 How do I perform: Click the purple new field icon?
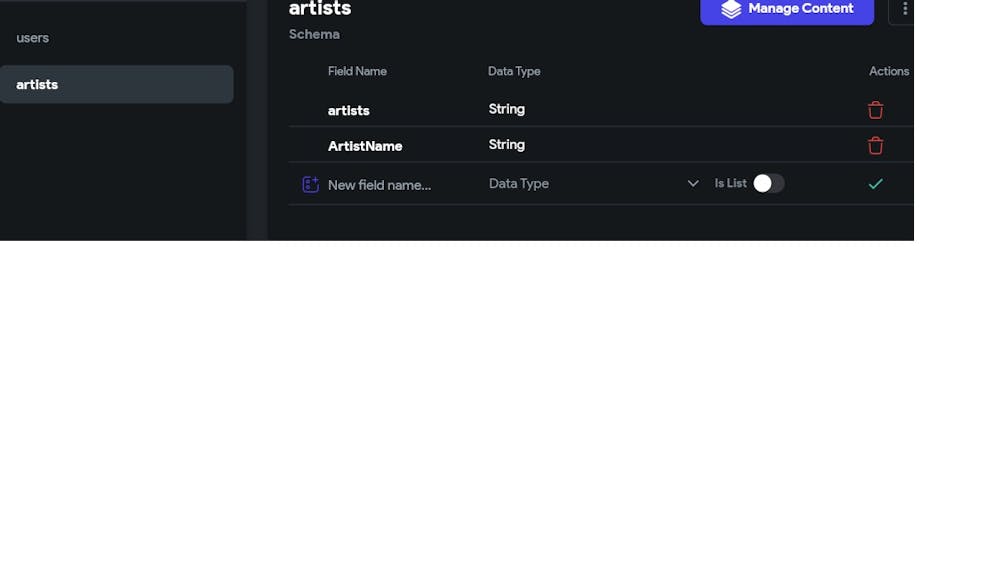(310, 184)
